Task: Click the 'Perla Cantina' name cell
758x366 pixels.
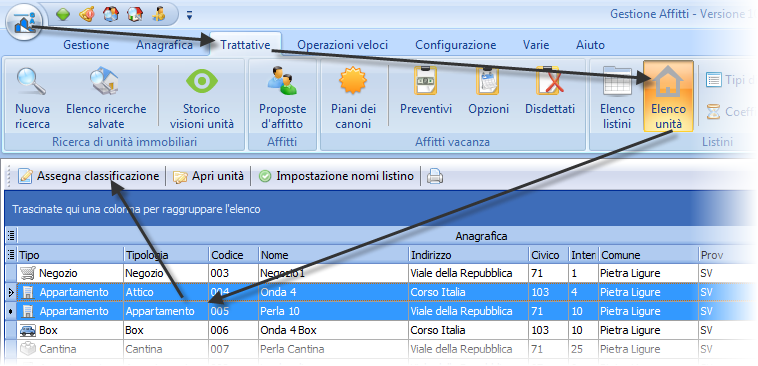Action: tap(334, 349)
